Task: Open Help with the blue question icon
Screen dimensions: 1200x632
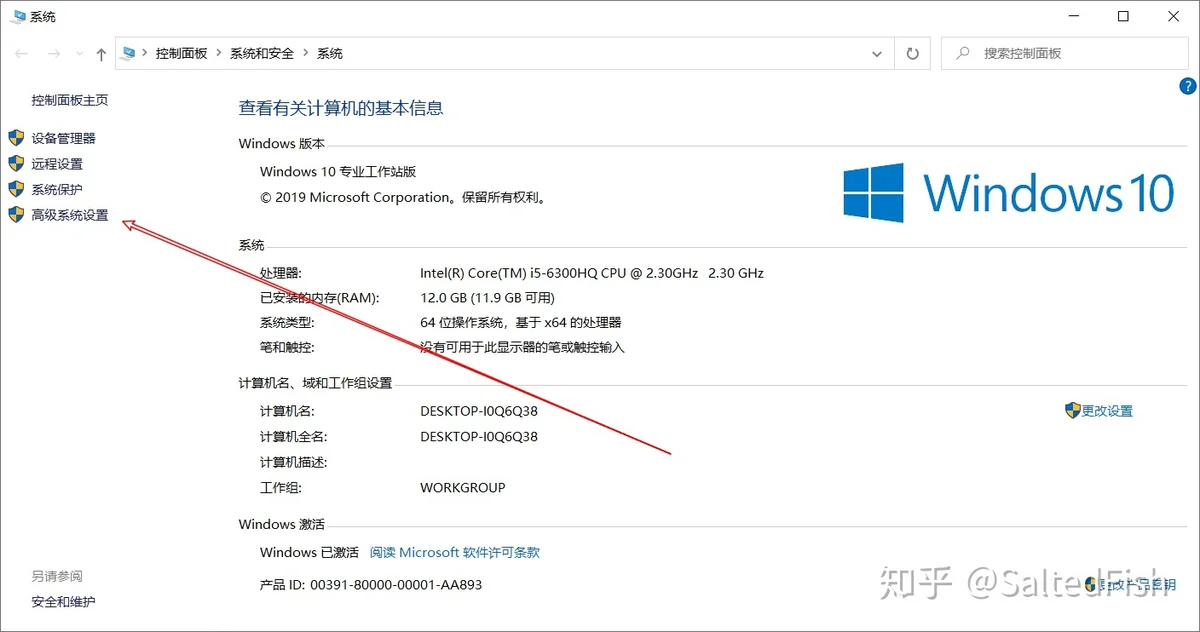Action: coord(1188,87)
